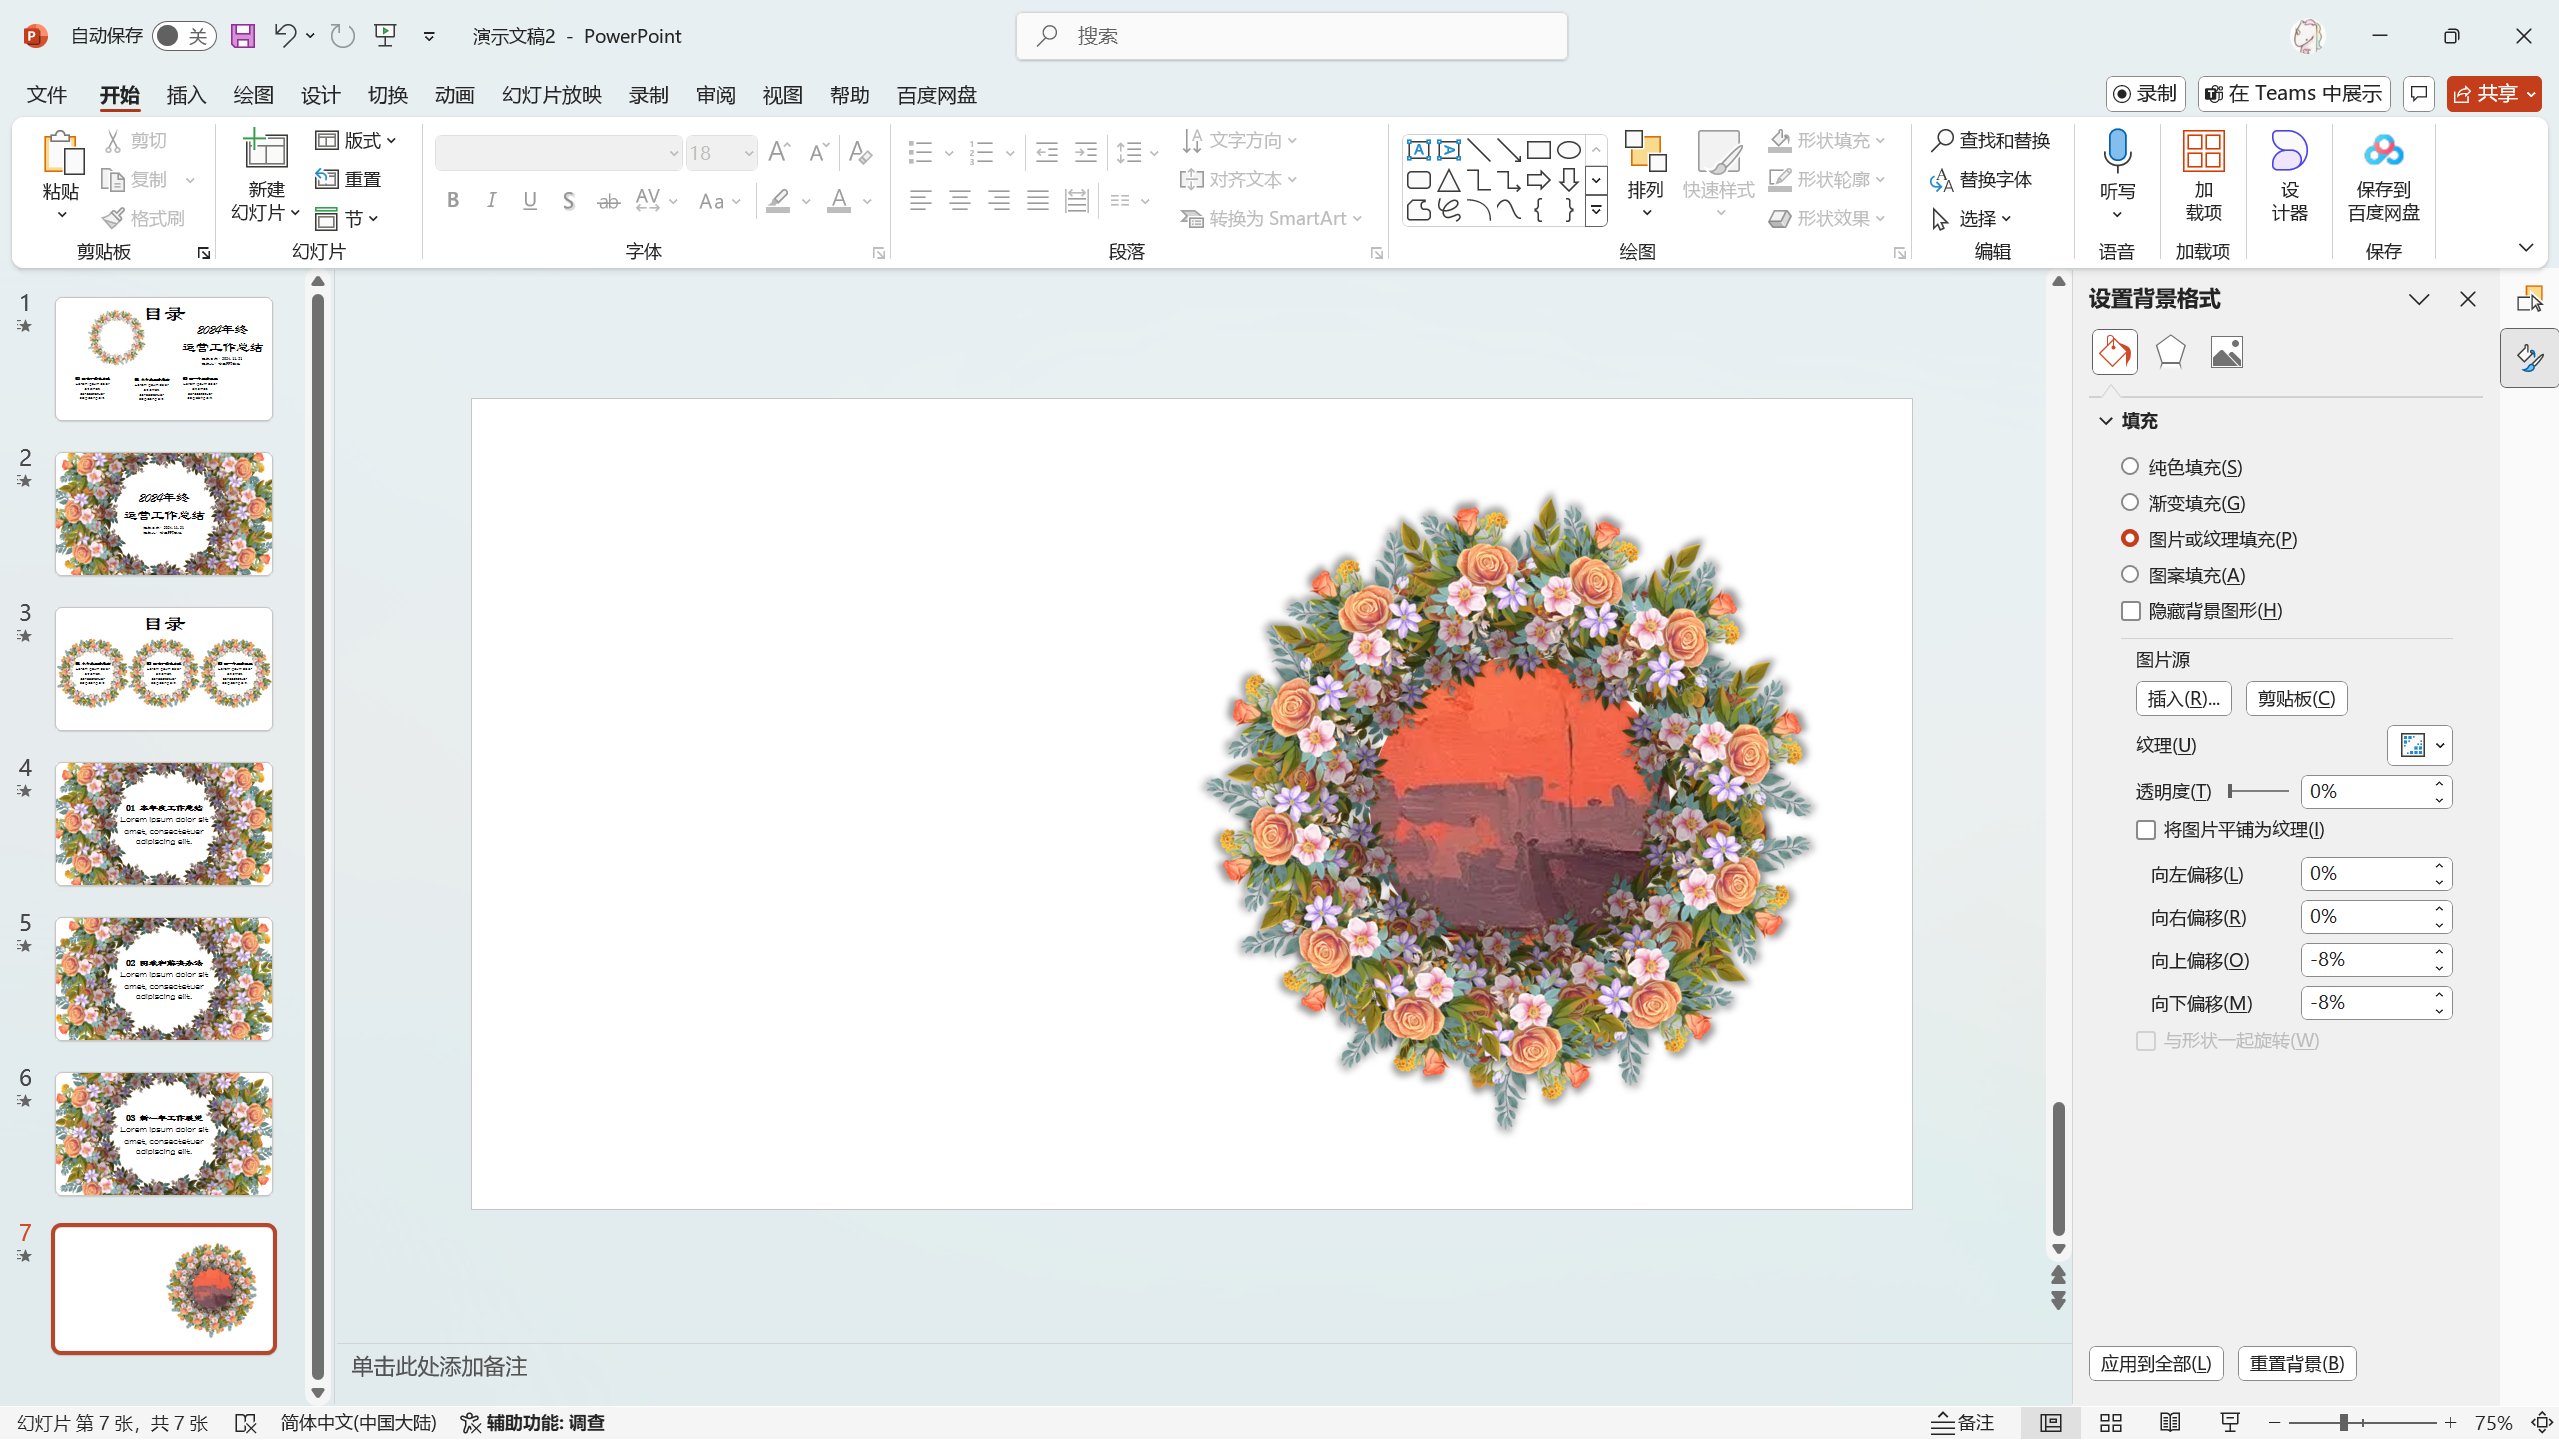2559x1440 pixels.
Task: Select the Rectangle shape in shapes gallery
Action: 1539,150
